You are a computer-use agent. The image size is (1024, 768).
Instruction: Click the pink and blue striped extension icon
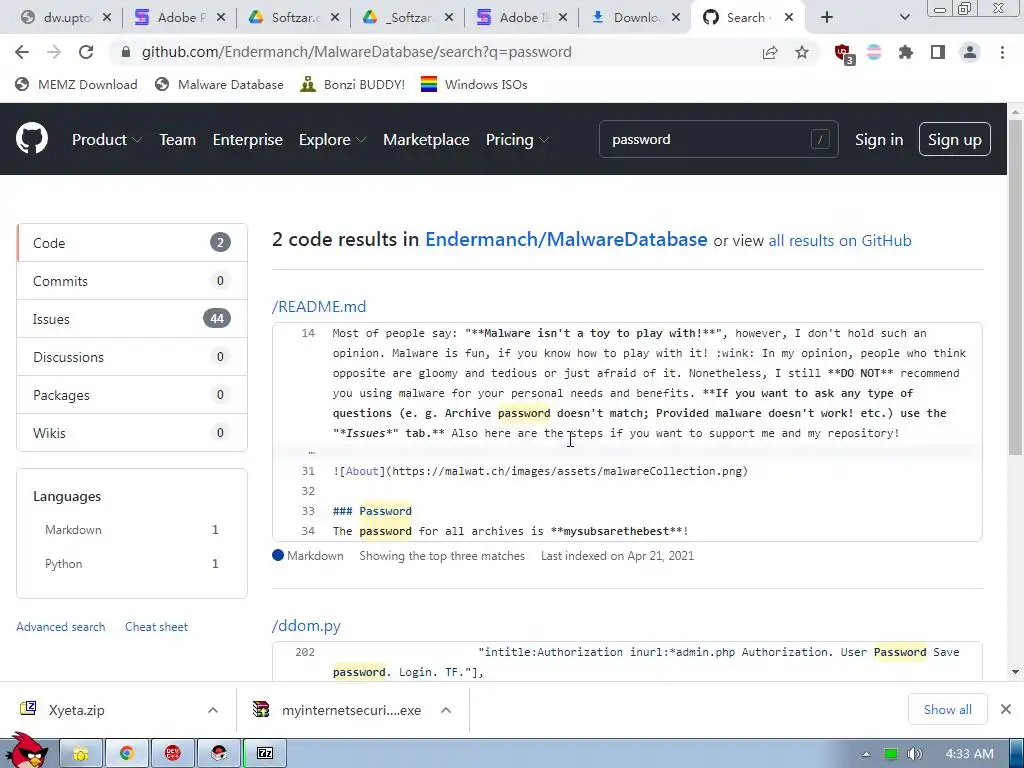click(874, 52)
